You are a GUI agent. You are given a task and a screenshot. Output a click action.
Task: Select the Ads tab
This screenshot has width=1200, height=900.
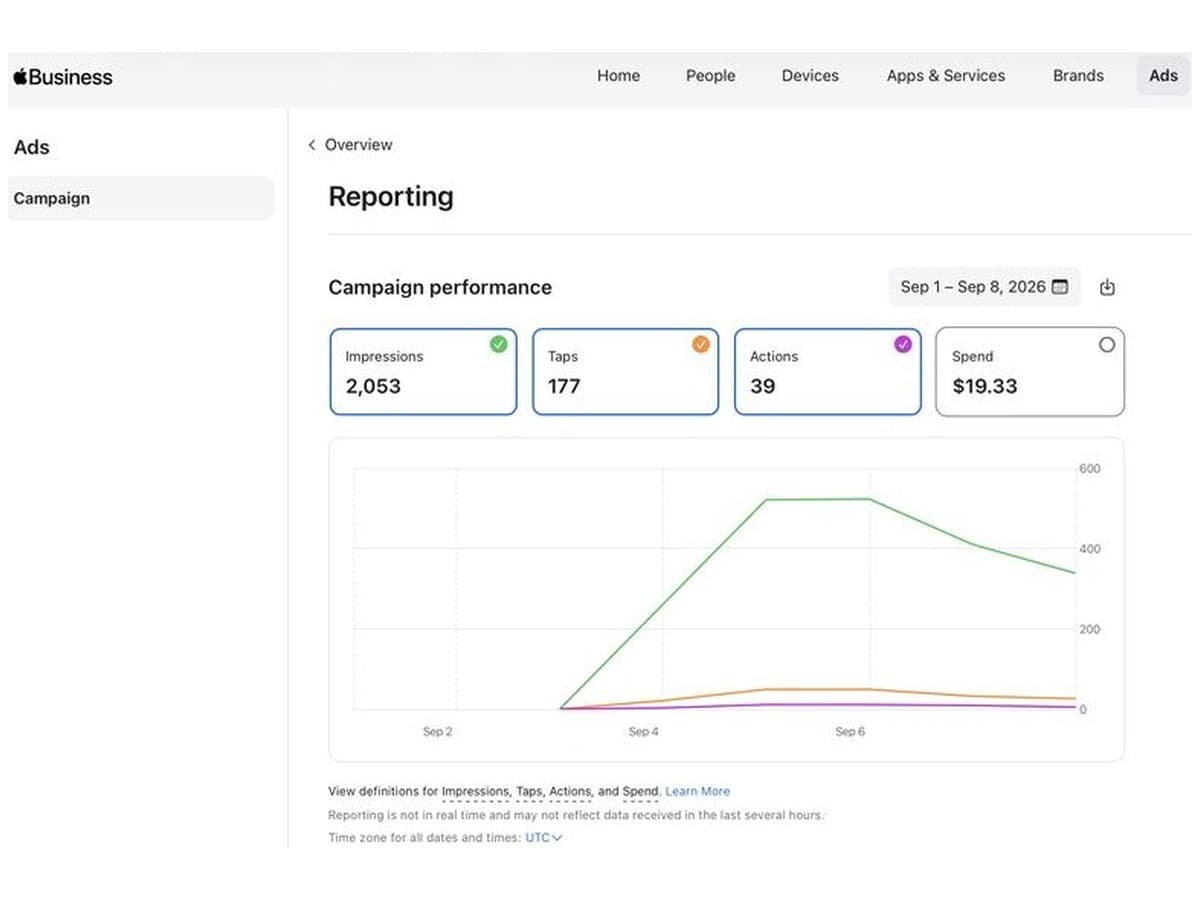pos(1163,76)
